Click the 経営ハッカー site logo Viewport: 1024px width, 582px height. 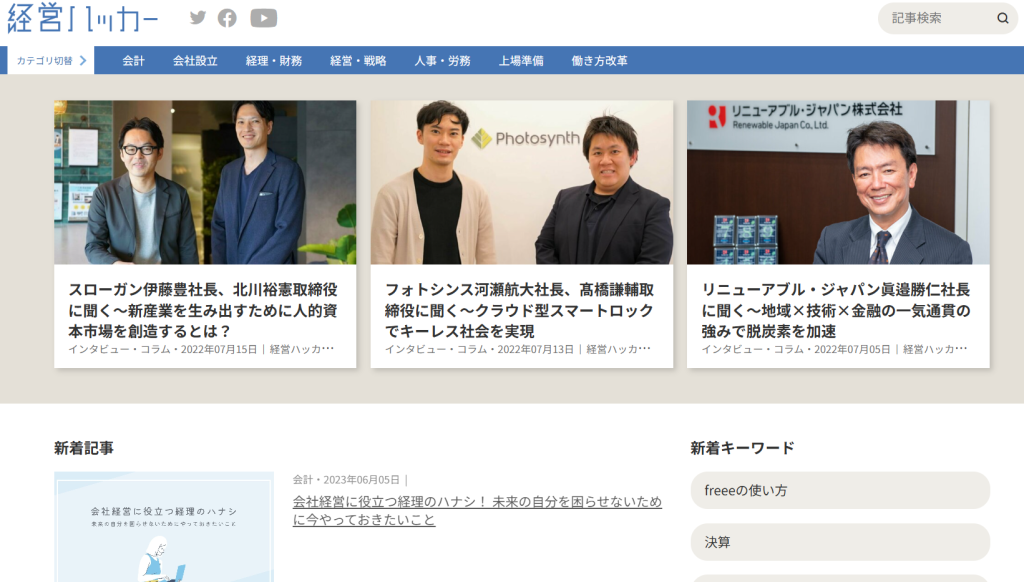pyautogui.click(x=83, y=19)
